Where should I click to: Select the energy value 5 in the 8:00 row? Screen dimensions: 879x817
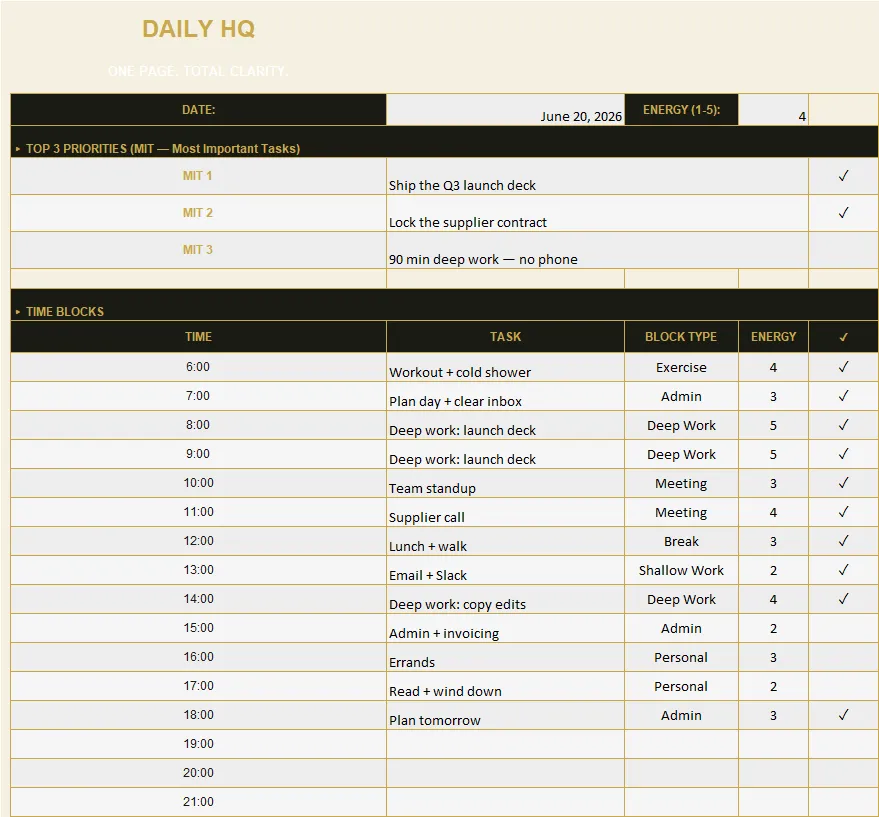[x=773, y=425]
